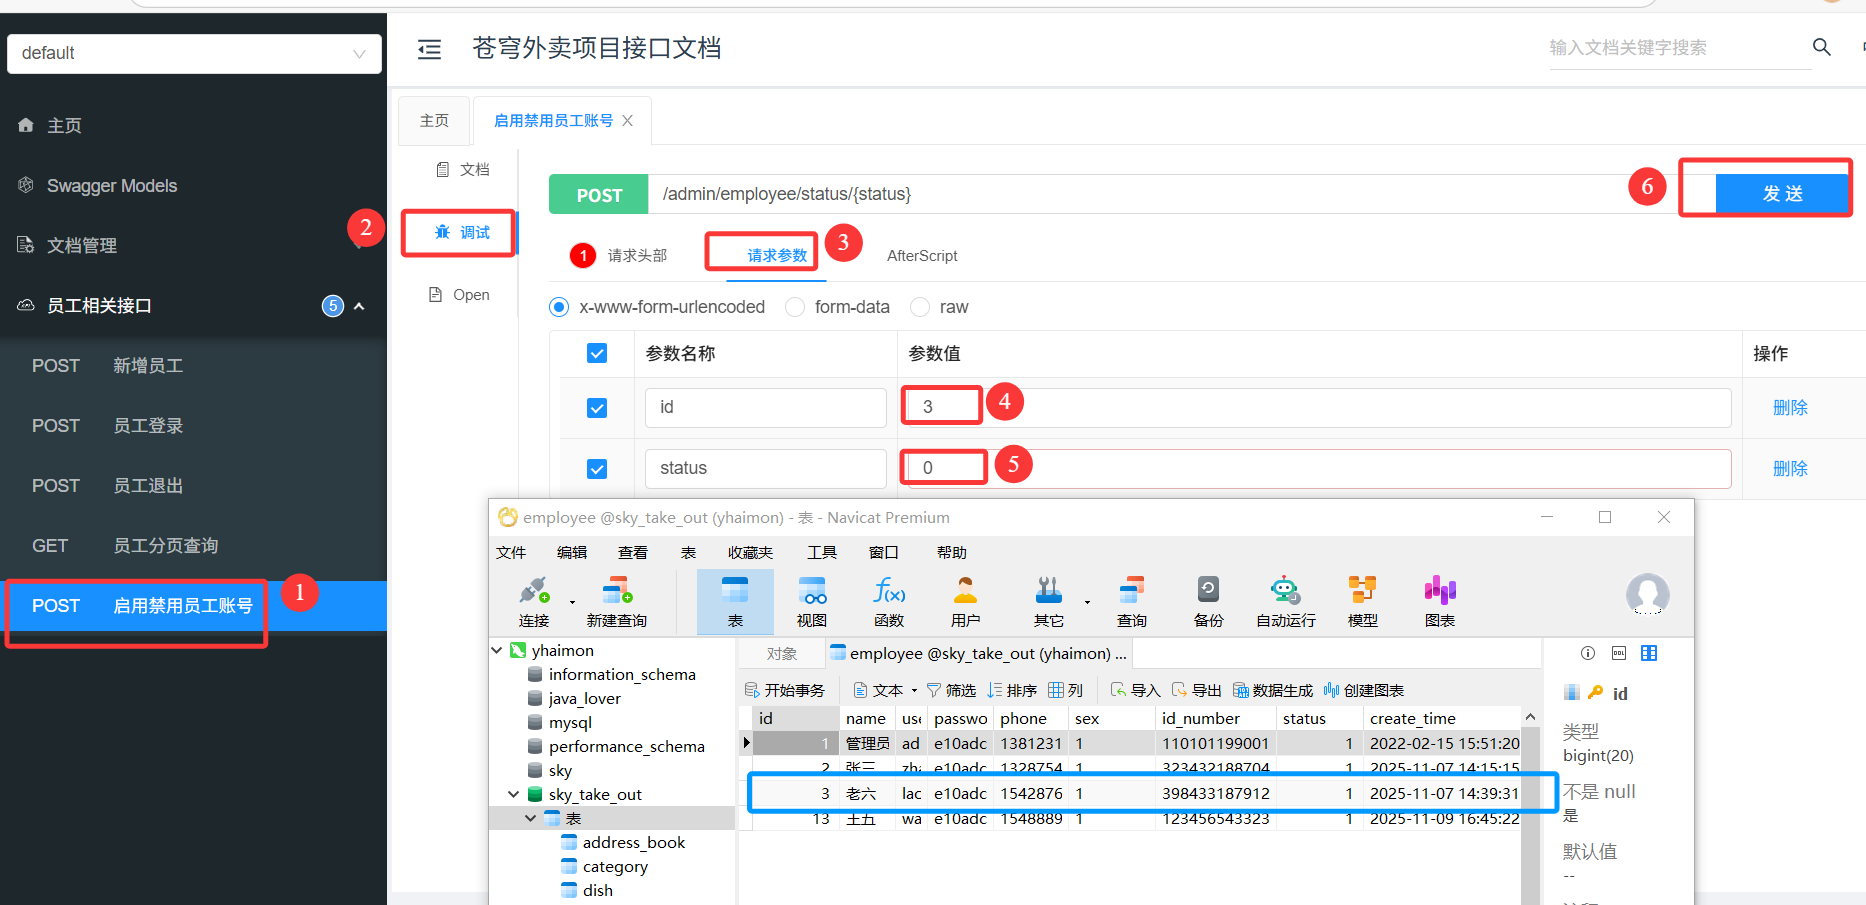Click the 导入 import toolbar button

coord(1136,690)
